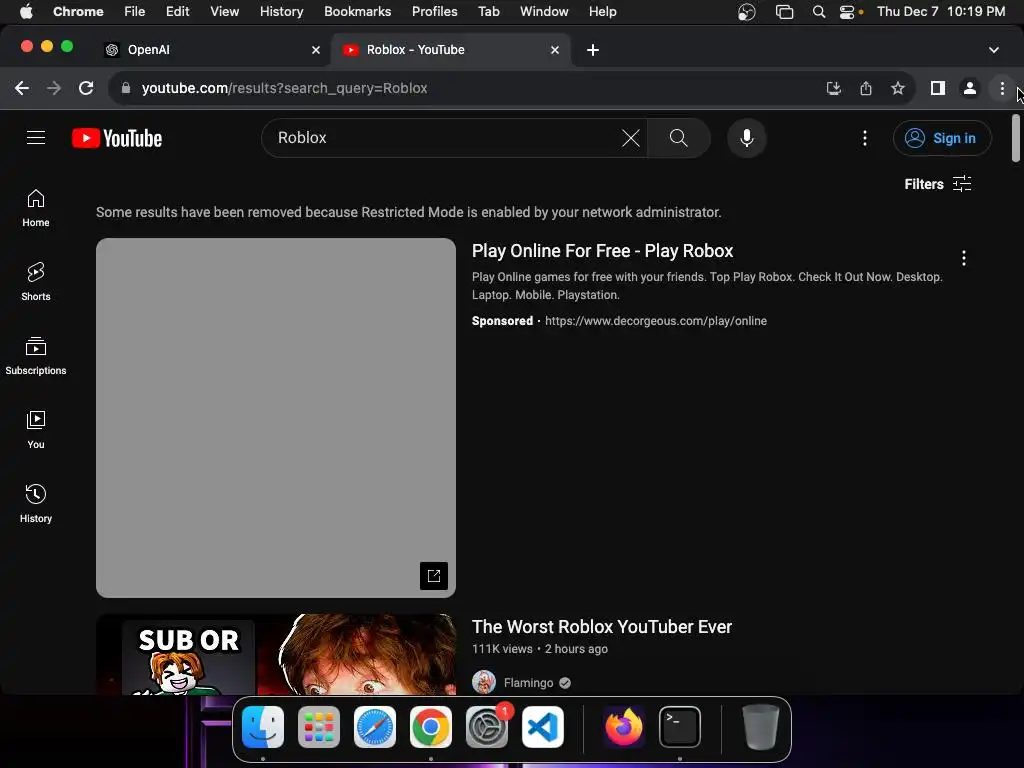This screenshot has width=1024, height=768.
Task: Open Chrome three-dot menu
Action: (x=1002, y=88)
